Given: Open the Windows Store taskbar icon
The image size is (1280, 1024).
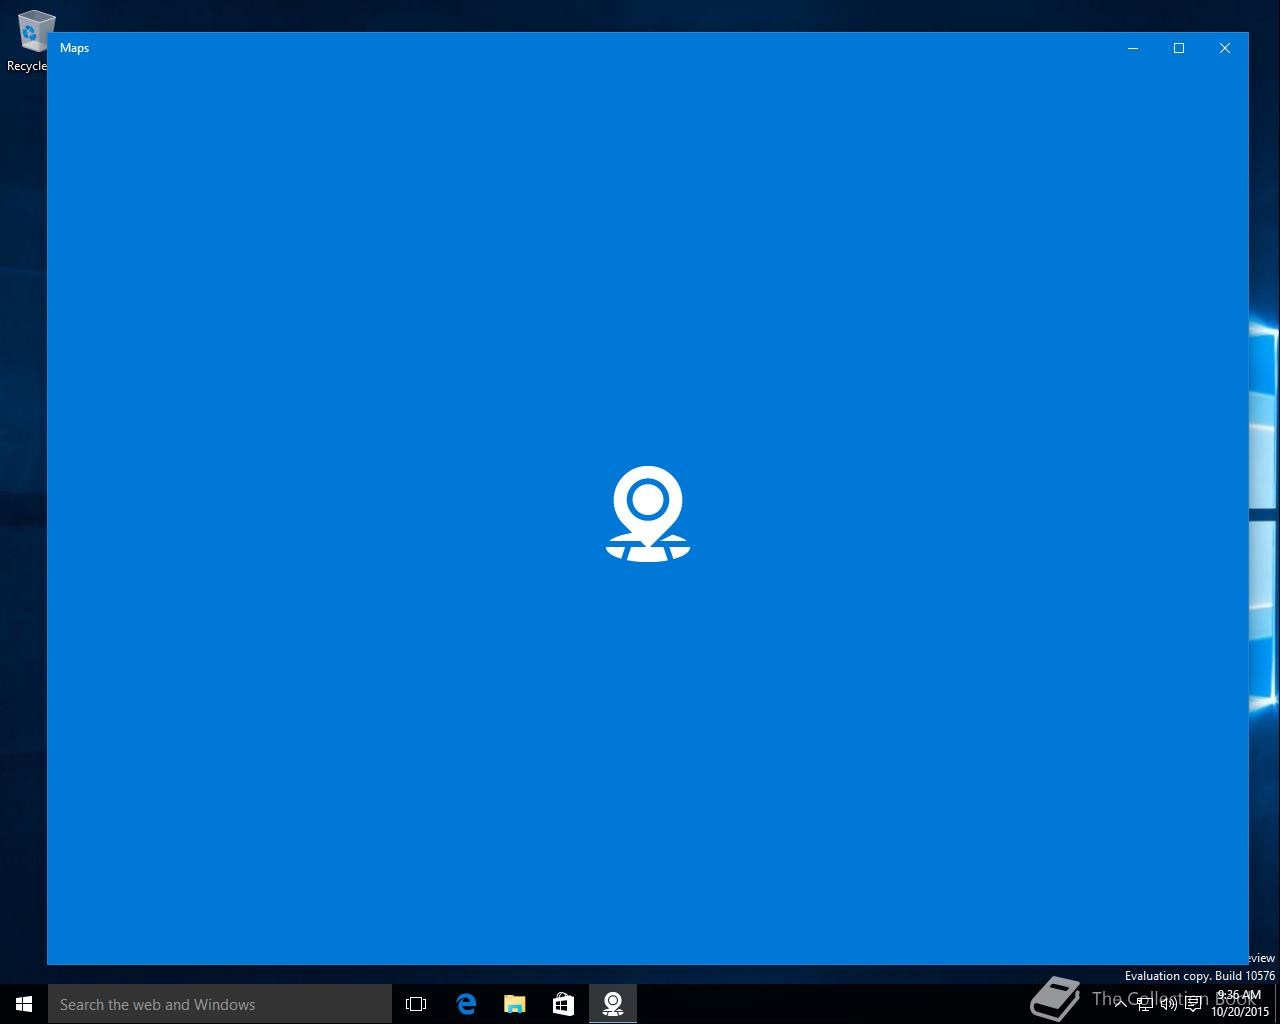Looking at the screenshot, I should 564,1004.
